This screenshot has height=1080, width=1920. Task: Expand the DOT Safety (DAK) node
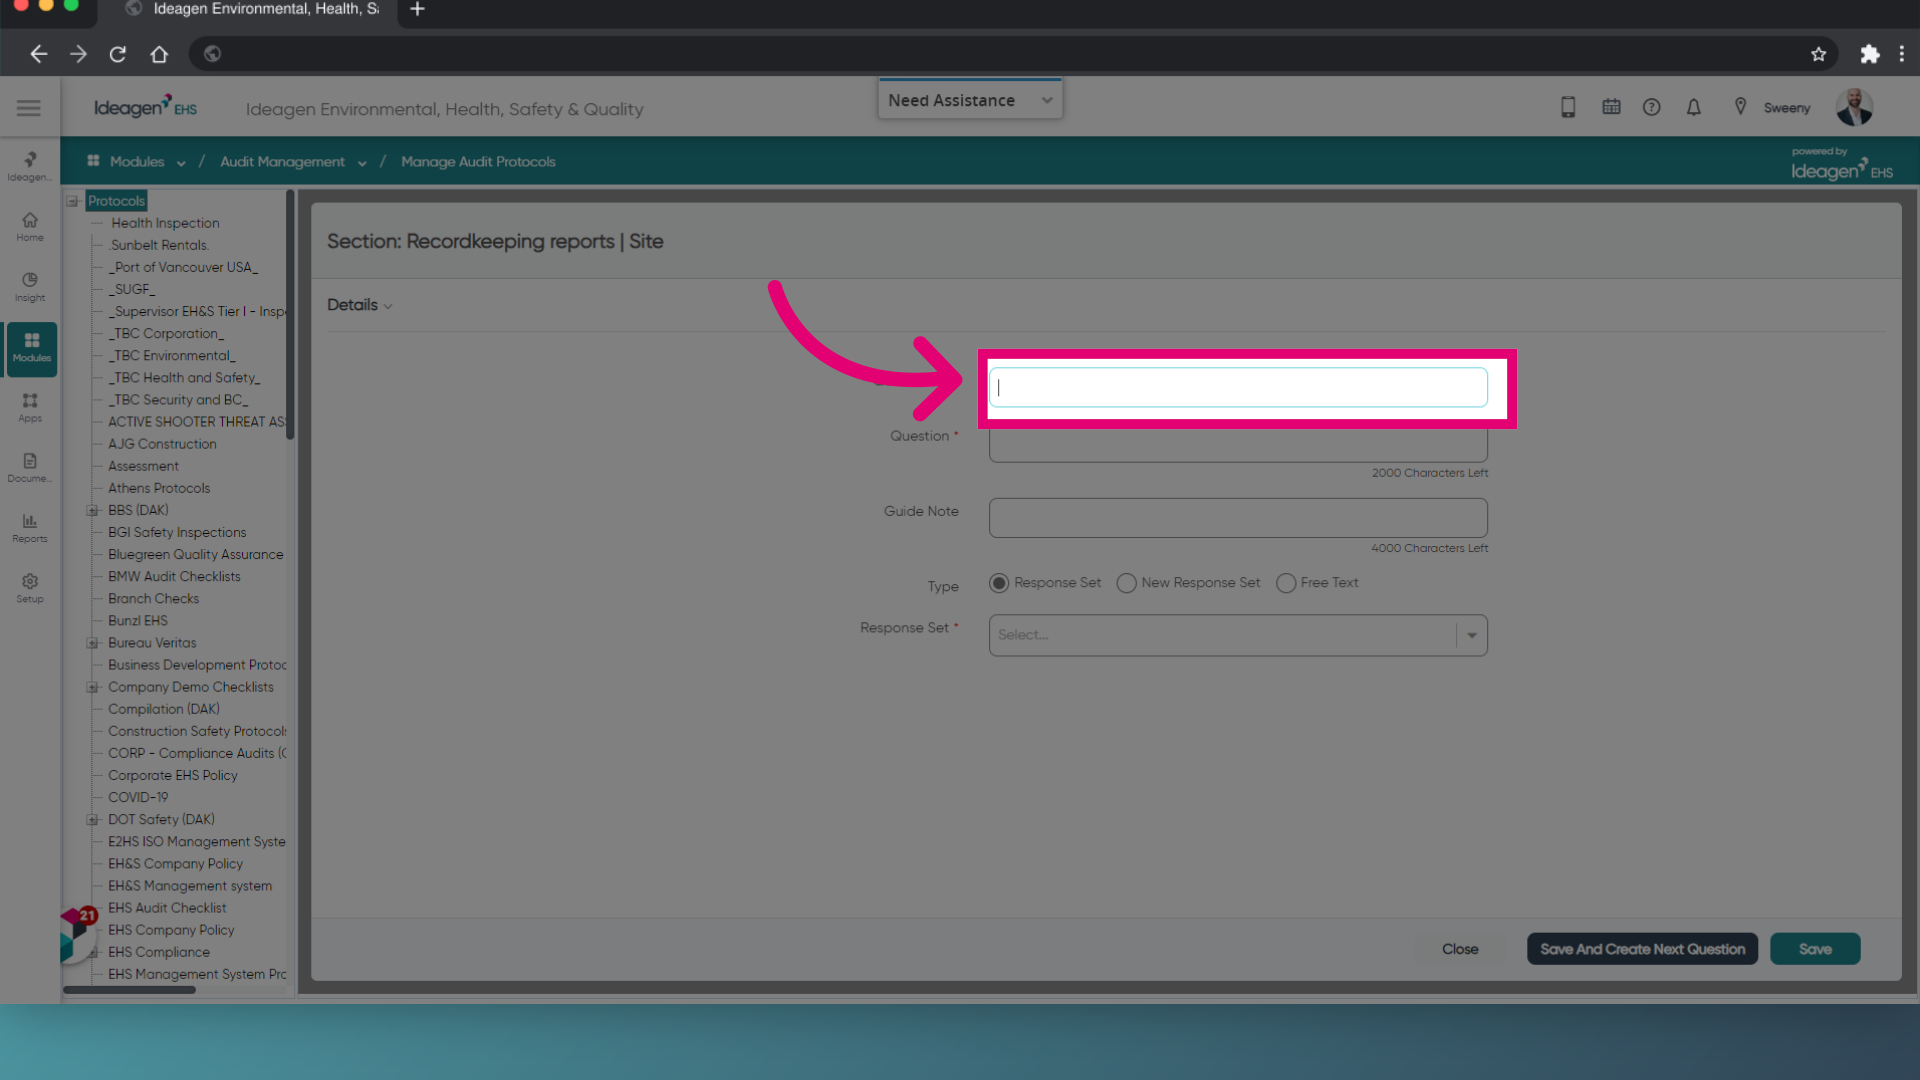tap(92, 819)
